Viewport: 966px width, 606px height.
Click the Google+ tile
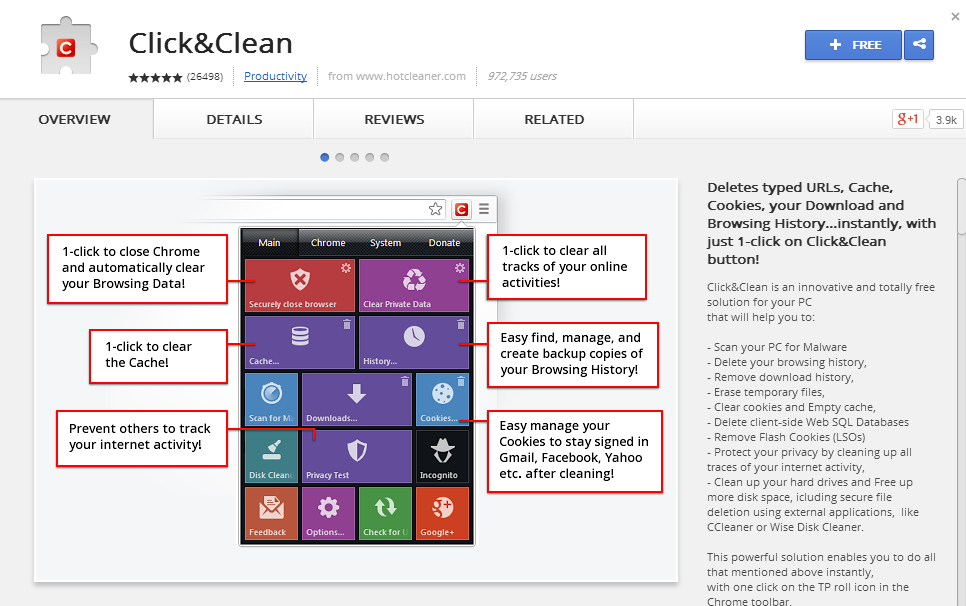click(x=442, y=514)
